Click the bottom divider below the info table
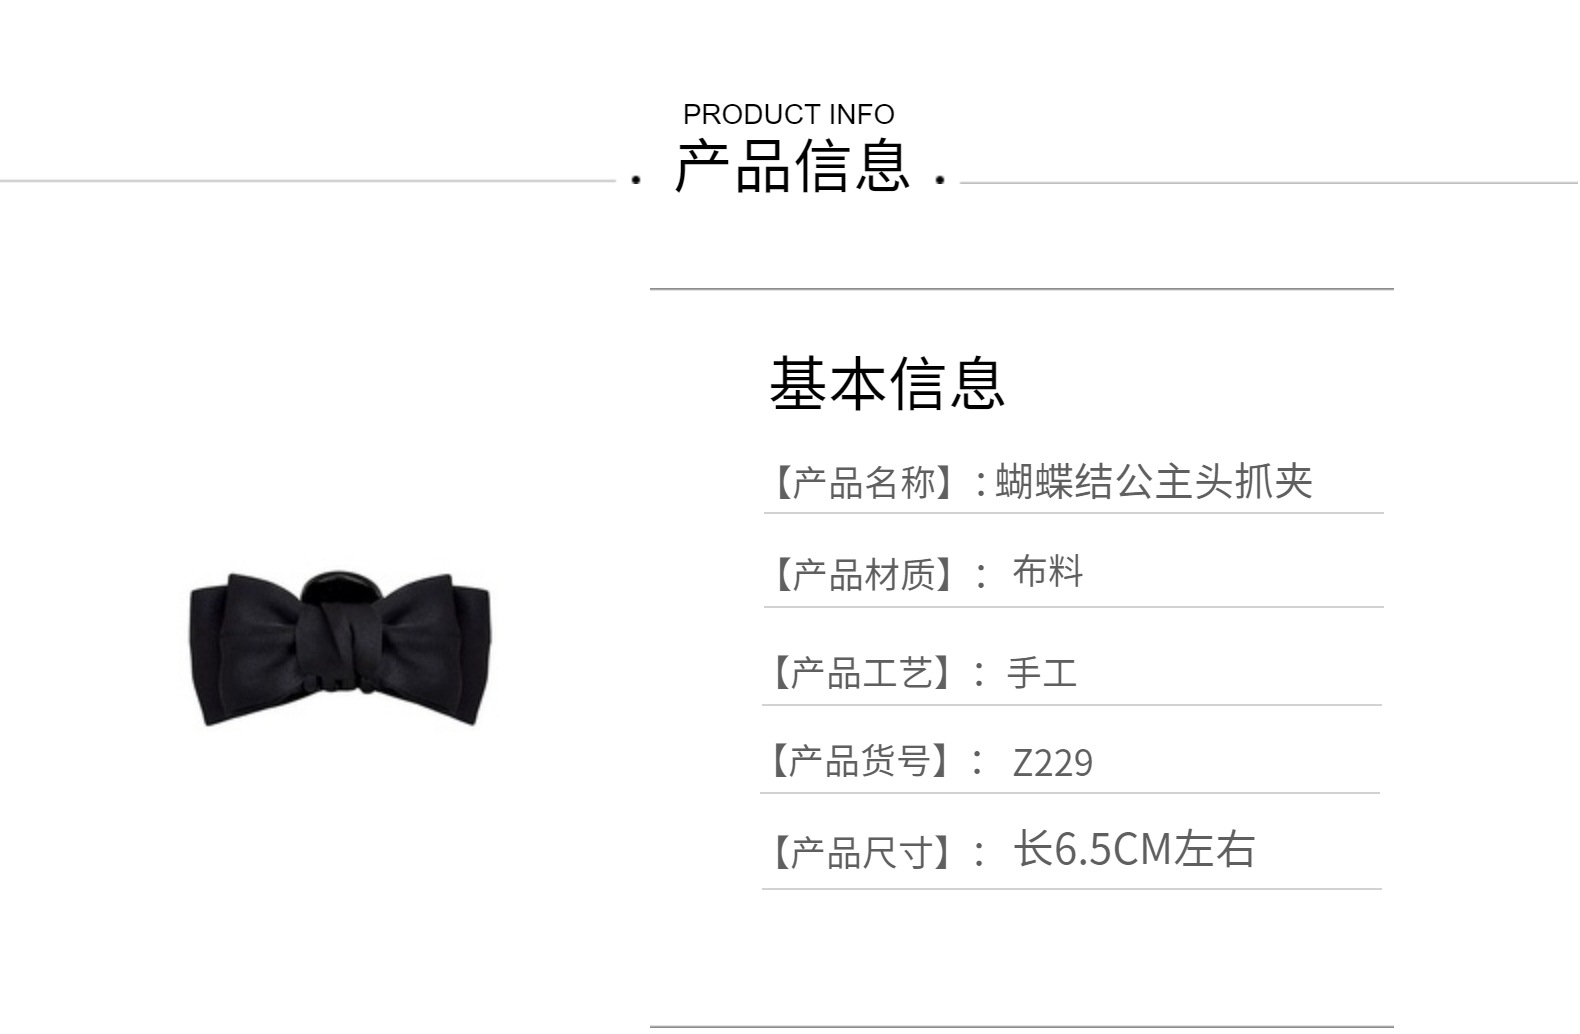The image size is (1580, 1034). [x=1021, y=1026]
